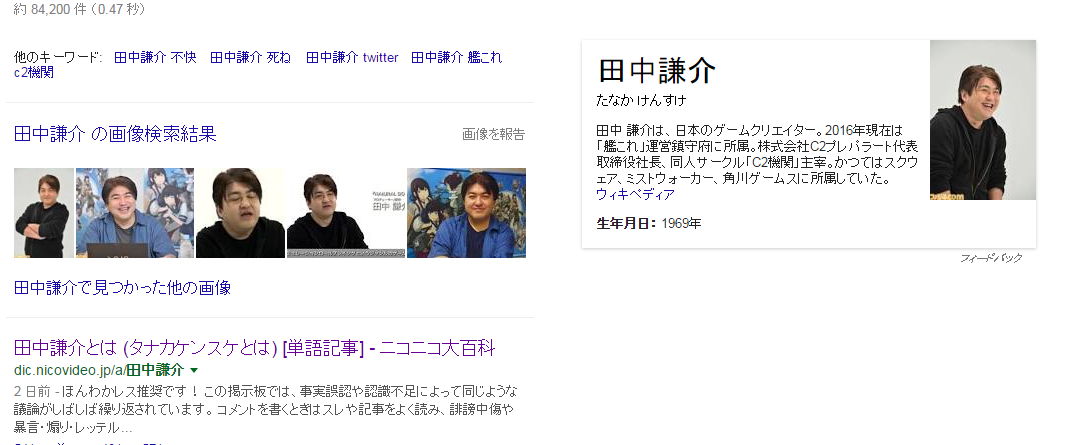Click the フィードバック link below panel
The width and height of the screenshot is (1090, 445).
pos(991,258)
